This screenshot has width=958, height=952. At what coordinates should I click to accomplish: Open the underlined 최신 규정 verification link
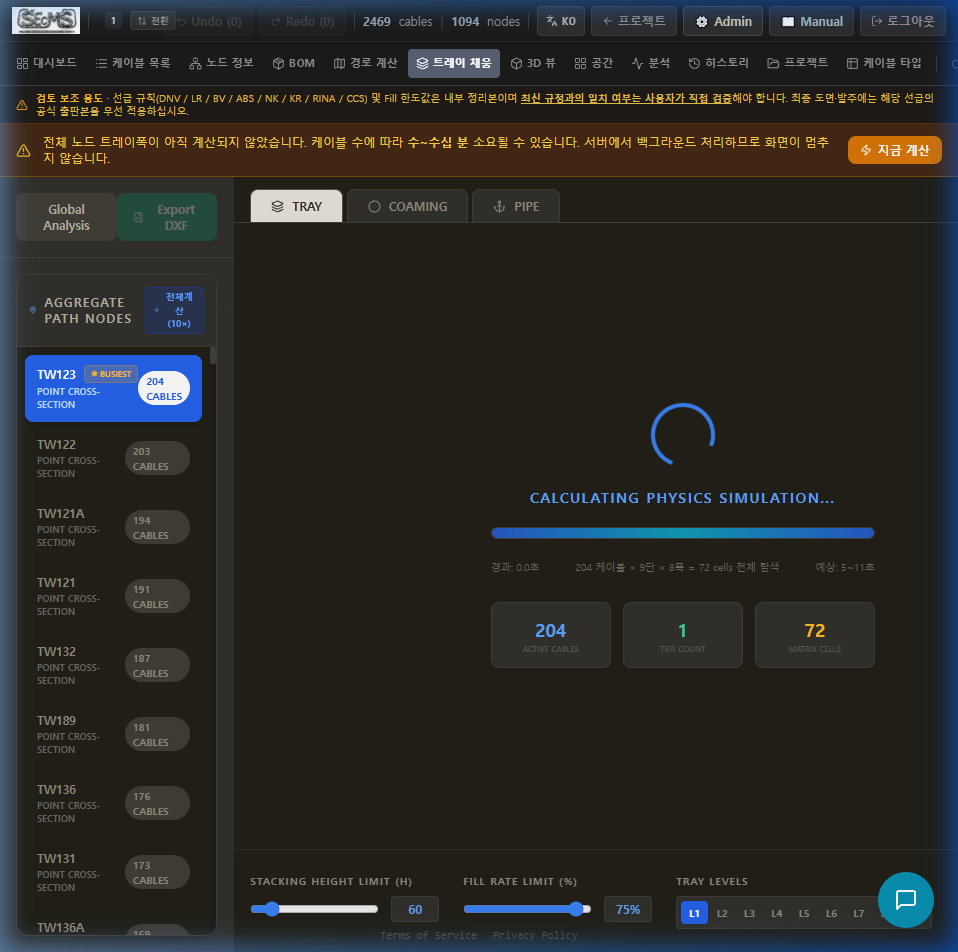[626, 98]
